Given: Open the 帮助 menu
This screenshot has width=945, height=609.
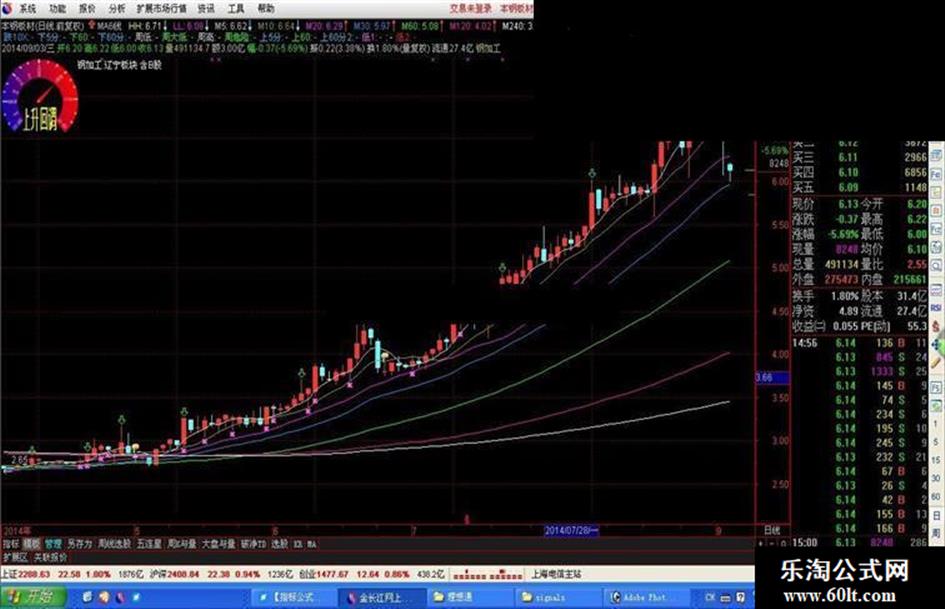Looking at the screenshot, I should (x=266, y=8).
